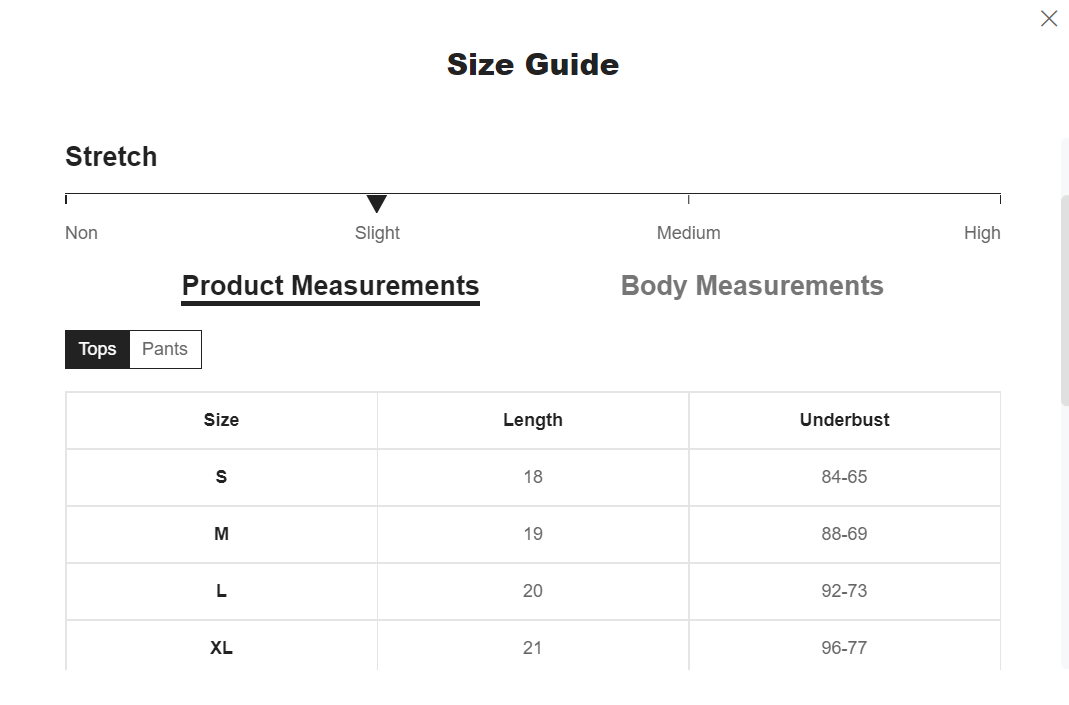Viewport: 1069px width, 705px height.
Task: Switch to the Pants size table
Action: [x=165, y=349]
